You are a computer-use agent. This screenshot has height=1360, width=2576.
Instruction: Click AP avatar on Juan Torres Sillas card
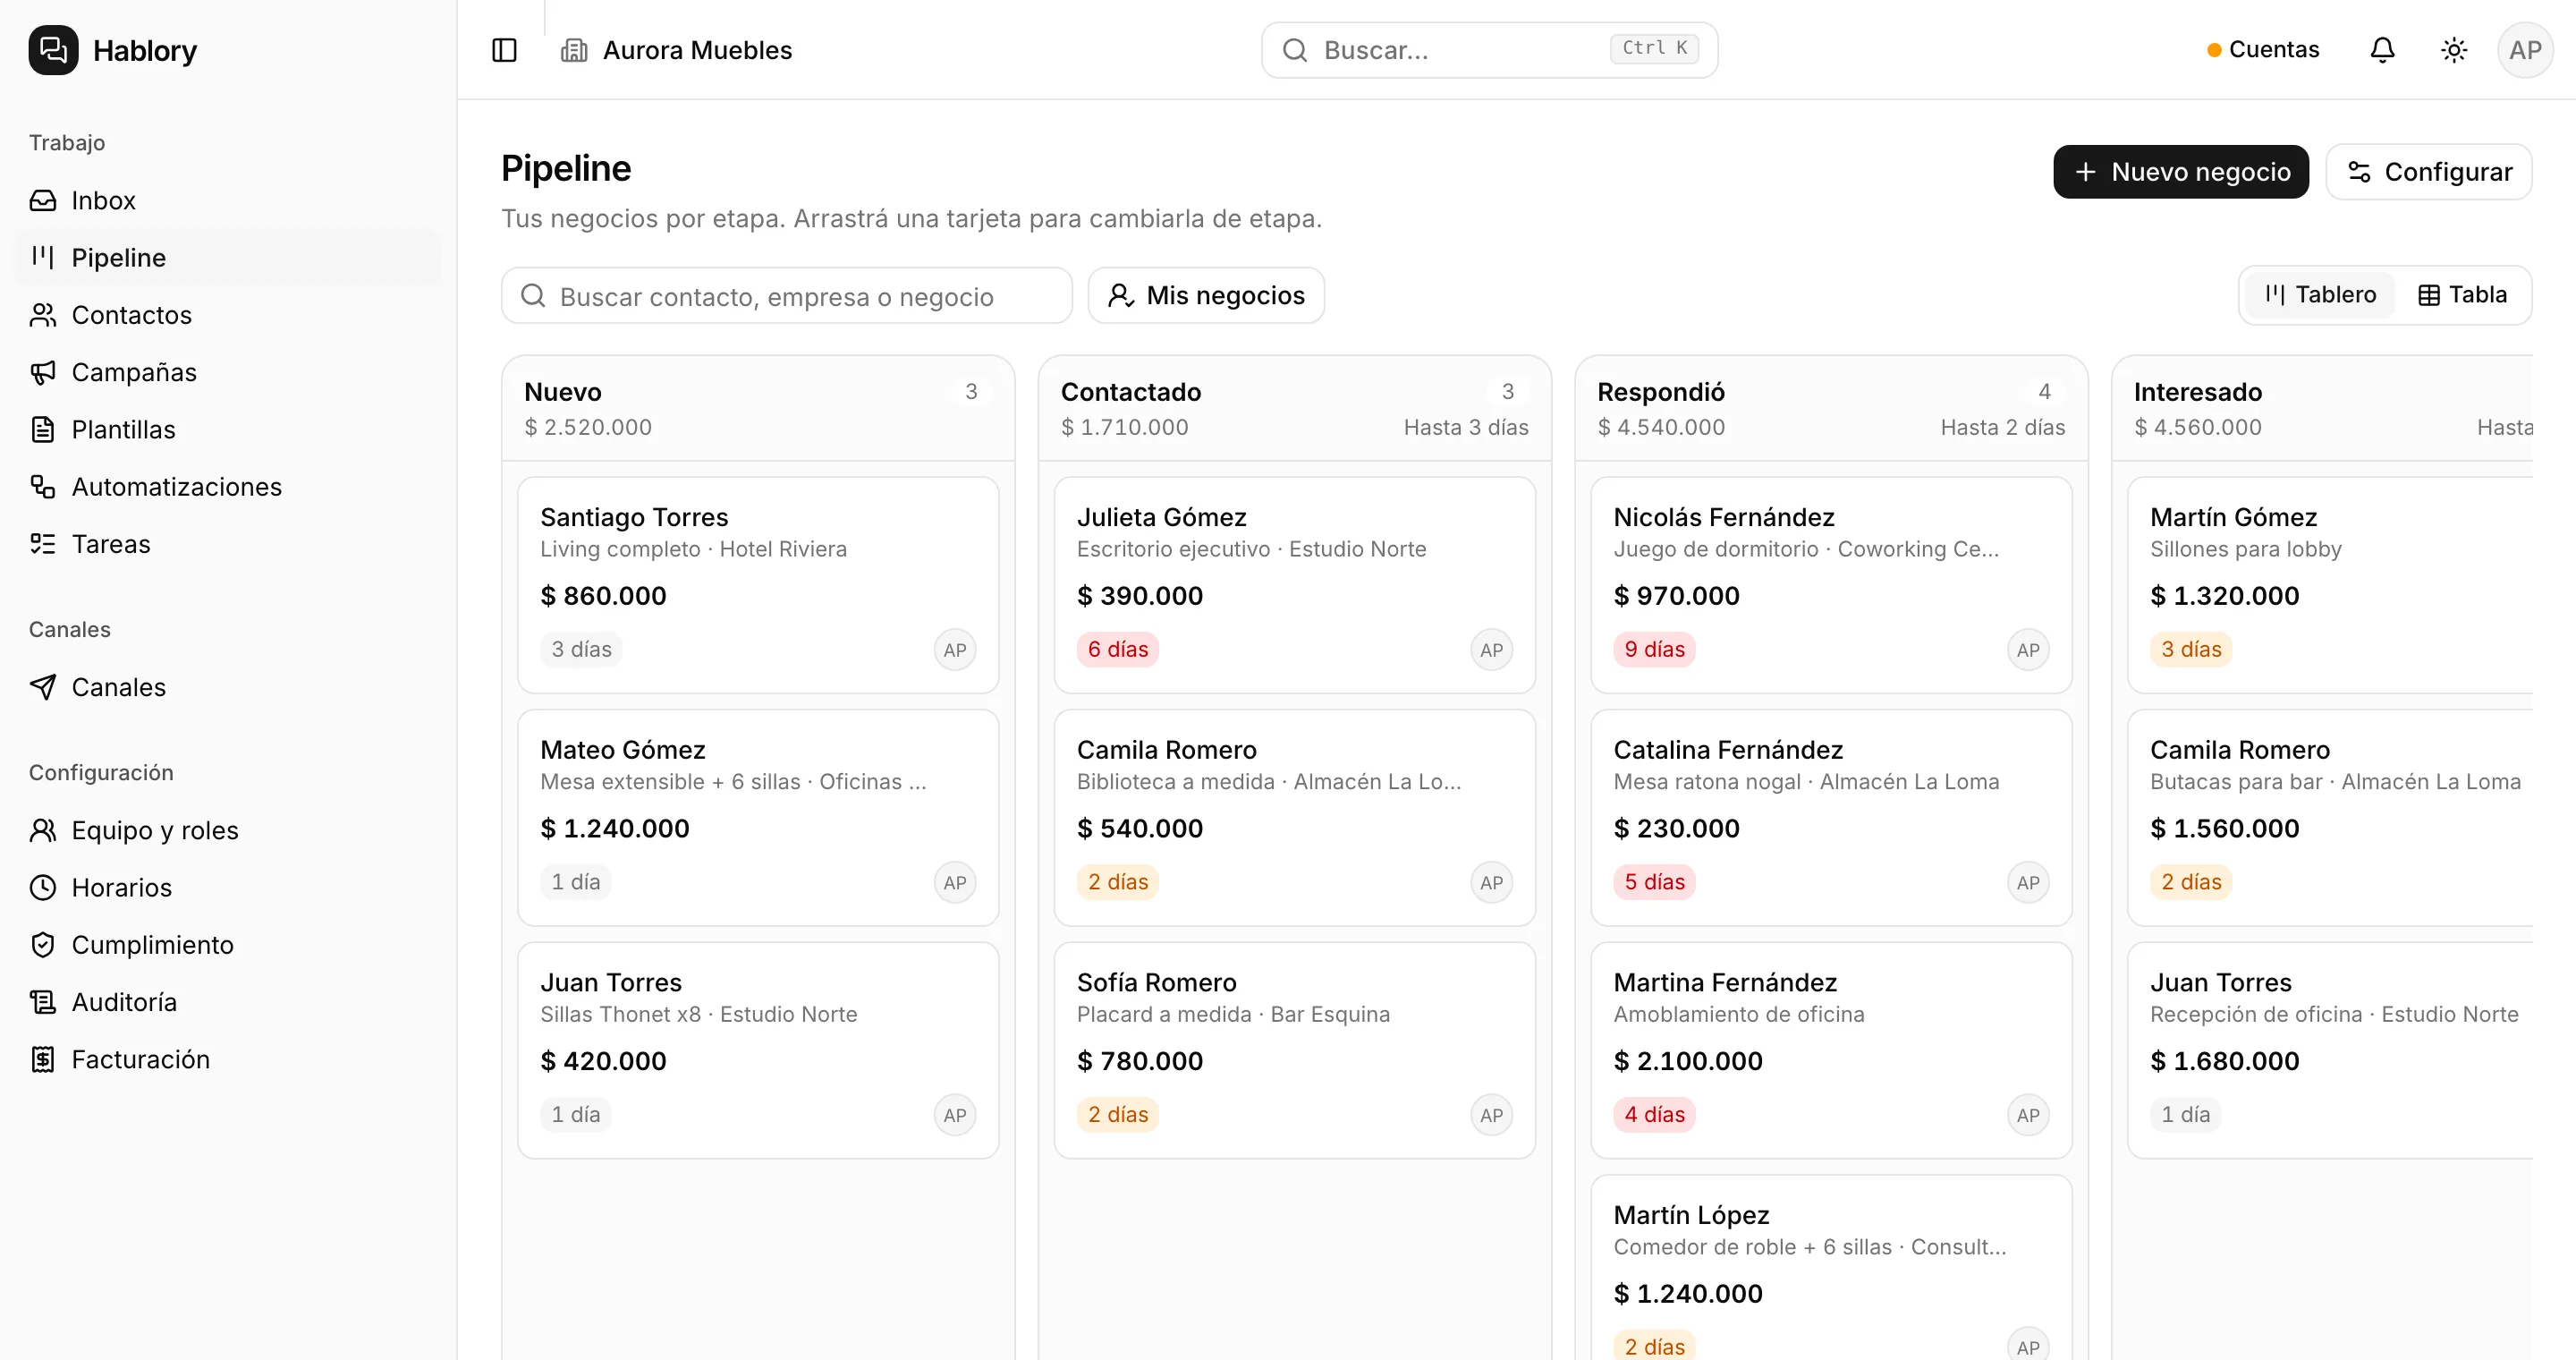[954, 1115]
